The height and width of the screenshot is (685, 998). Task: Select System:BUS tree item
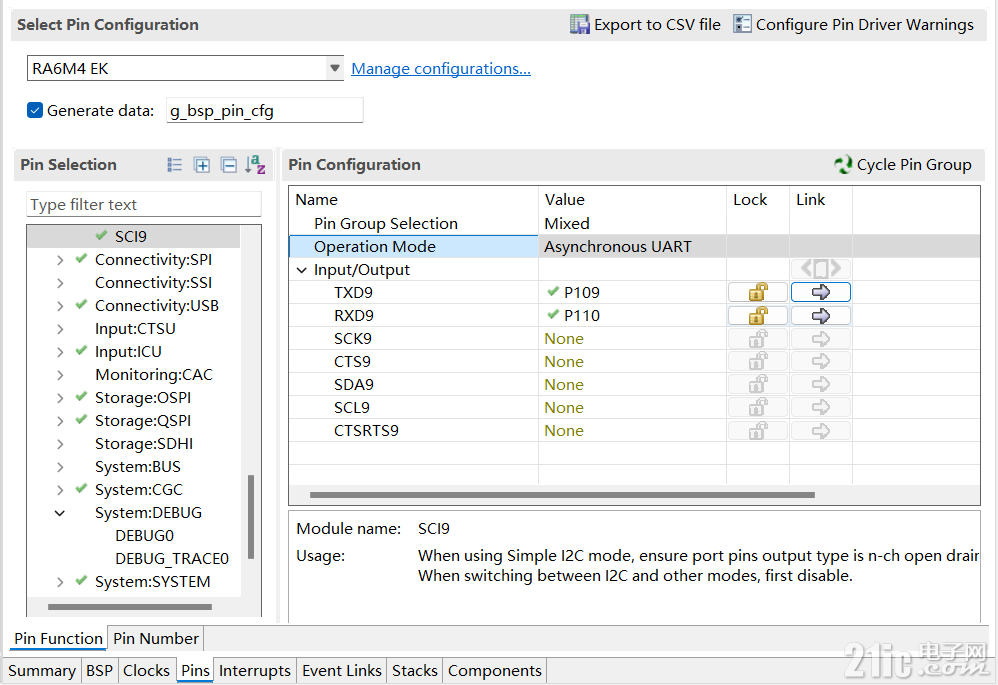coord(137,467)
